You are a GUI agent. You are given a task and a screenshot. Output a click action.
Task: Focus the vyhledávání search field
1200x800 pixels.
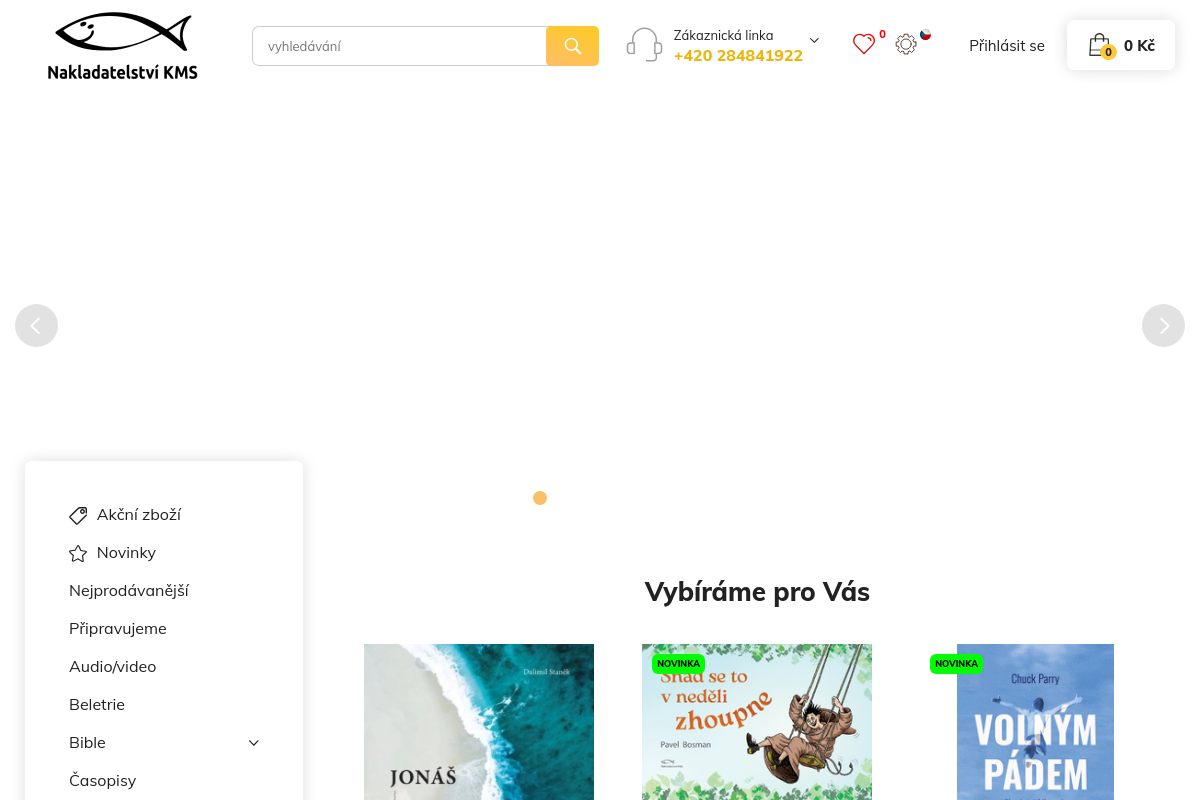pos(399,46)
